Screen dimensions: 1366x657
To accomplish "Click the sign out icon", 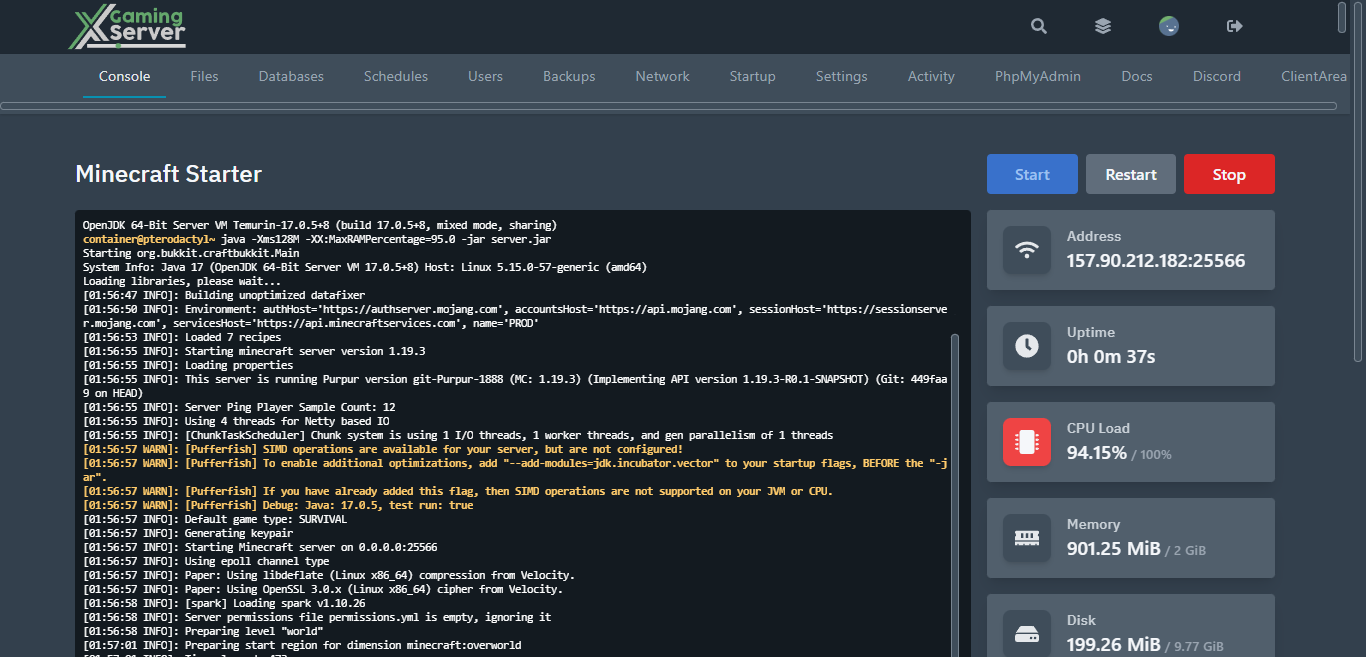I will (x=1234, y=27).
